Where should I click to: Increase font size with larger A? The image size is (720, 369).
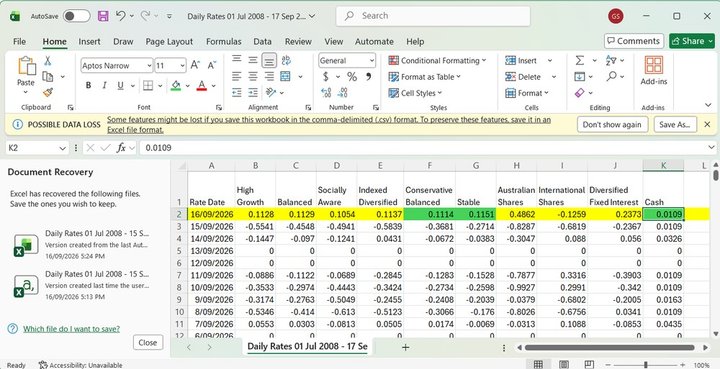pyautogui.click(x=195, y=65)
